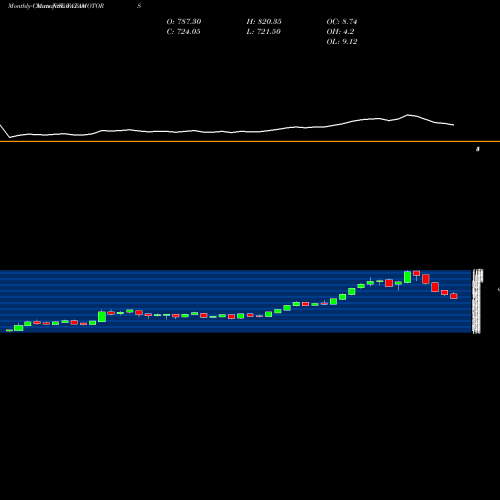Click the open price value O: 787.30
The height and width of the screenshot is (500, 500).
184,22
